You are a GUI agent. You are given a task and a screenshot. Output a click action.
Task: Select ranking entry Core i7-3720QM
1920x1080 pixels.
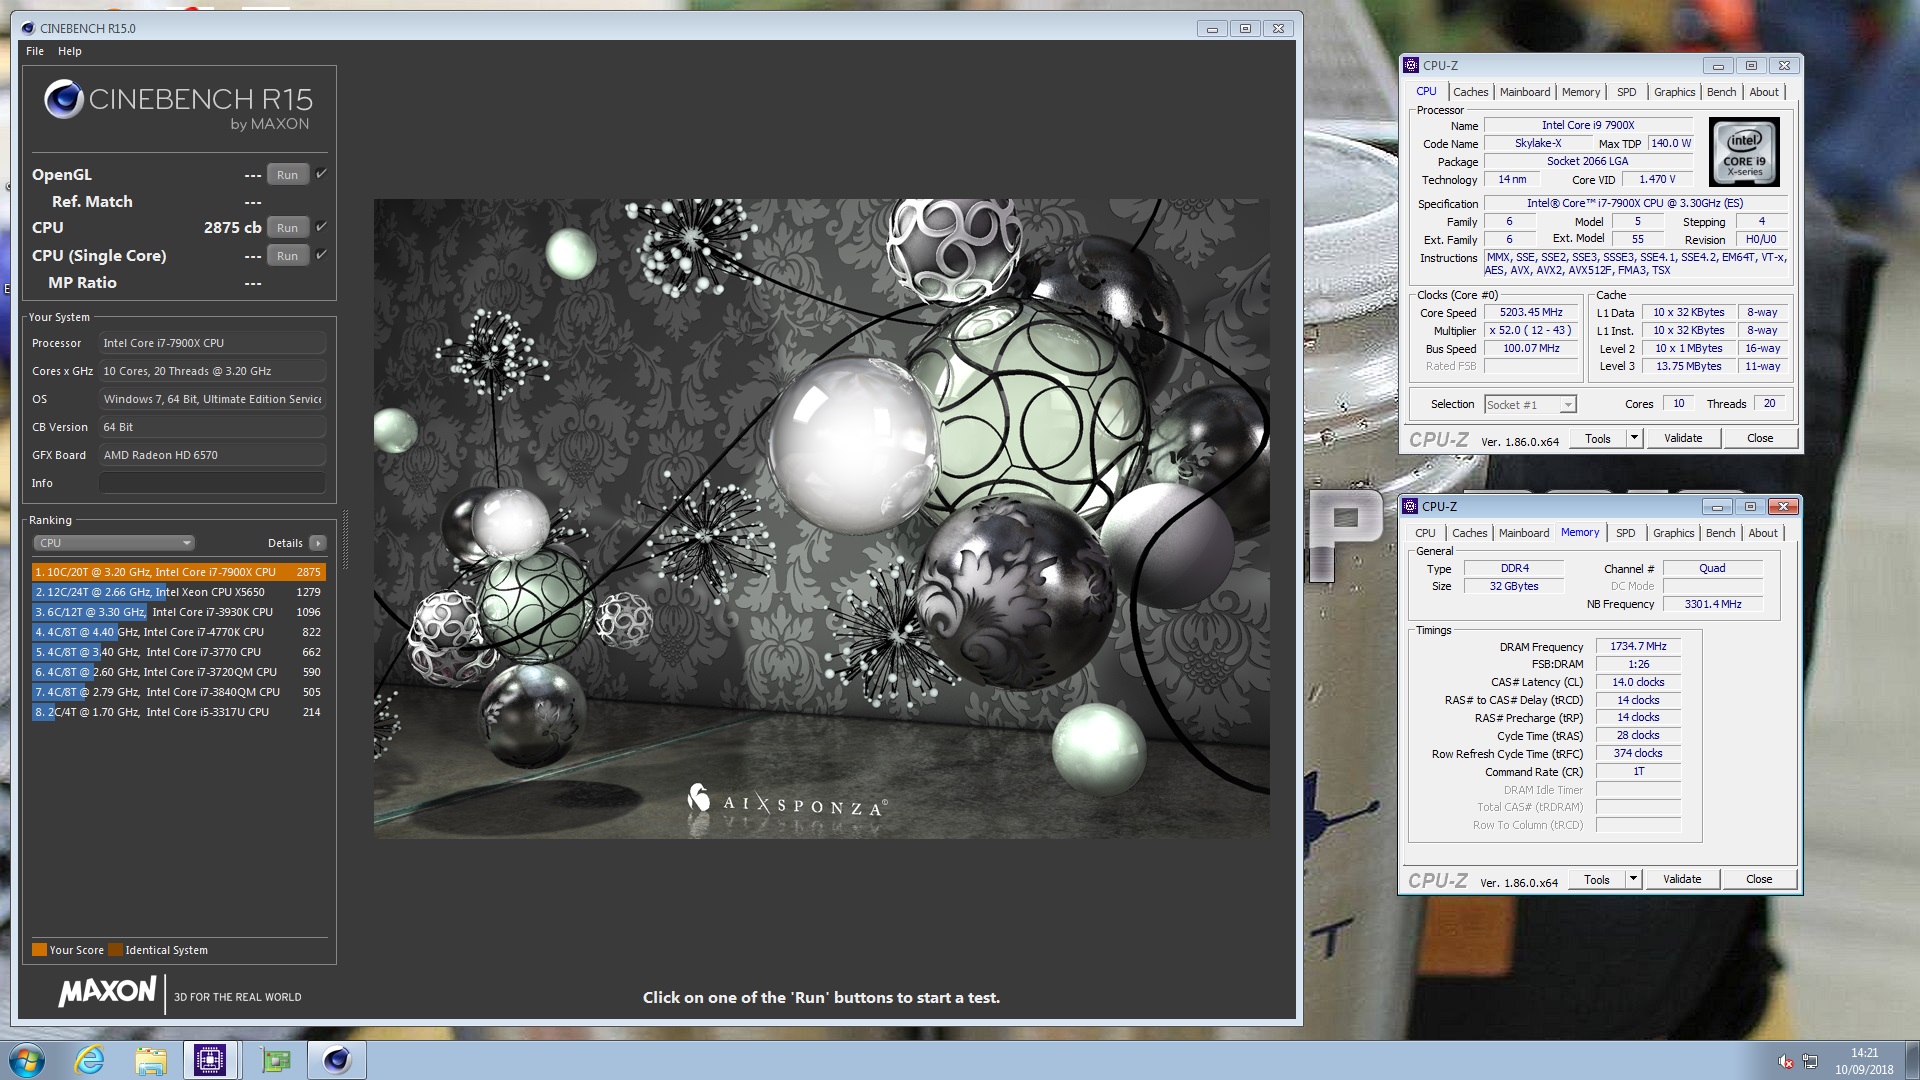click(178, 672)
